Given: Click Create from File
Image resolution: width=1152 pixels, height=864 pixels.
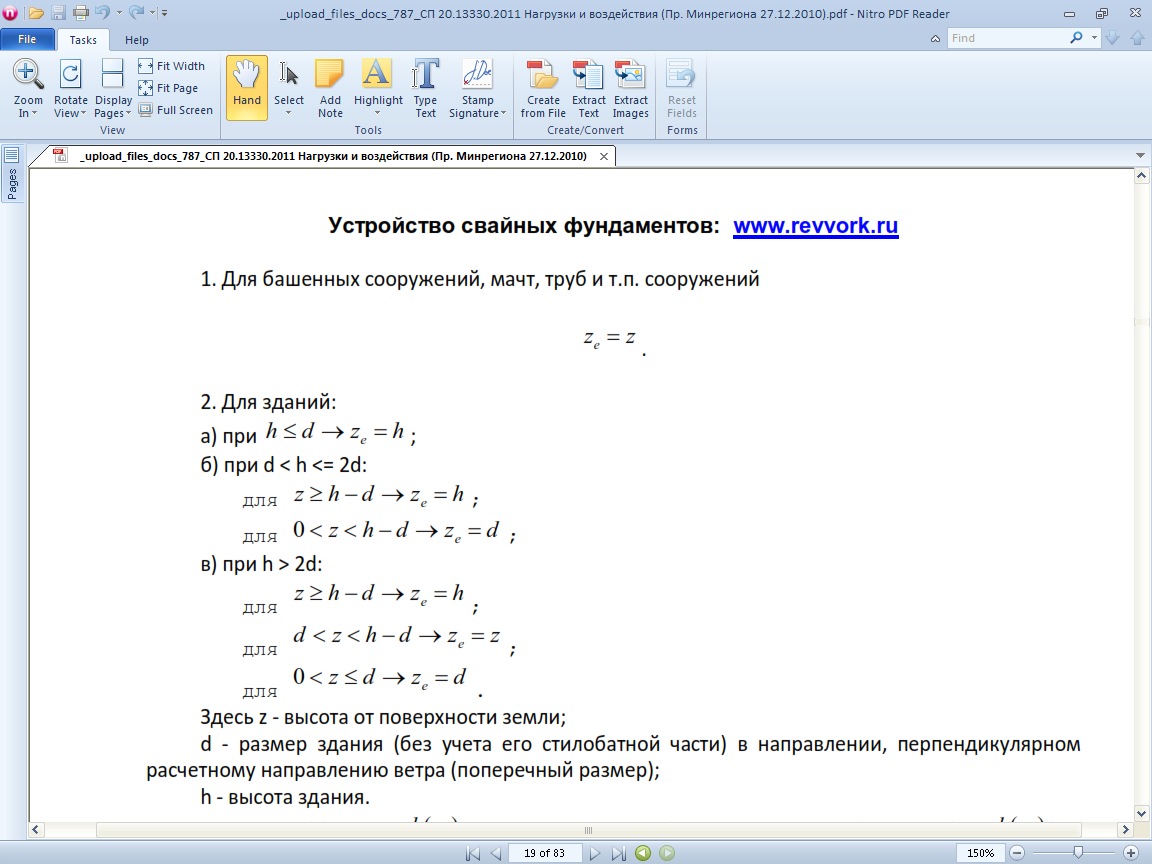Looking at the screenshot, I should [x=543, y=87].
